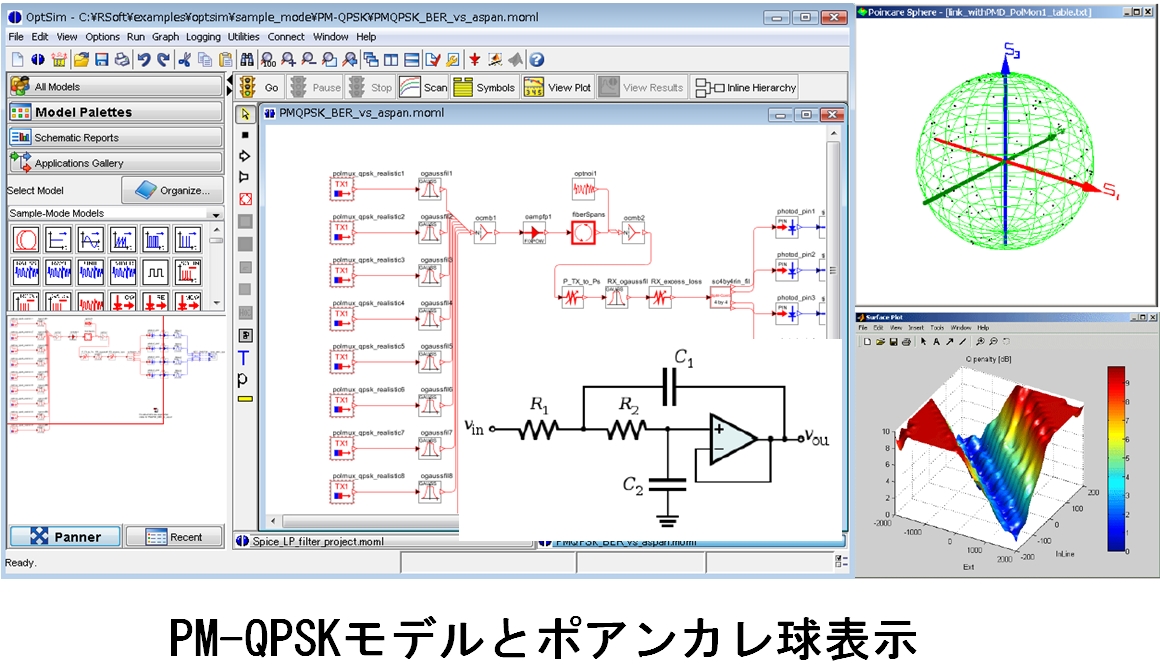Click the text A tool in Surface Plot toolbar
The height and width of the screenshot is (670, 1160).
937,342
